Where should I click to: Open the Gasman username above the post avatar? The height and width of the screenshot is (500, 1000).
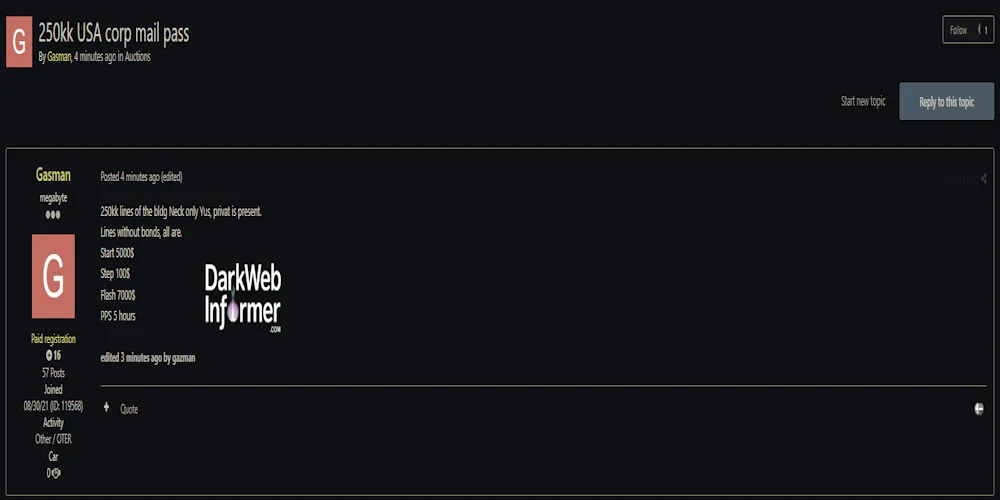(53, 176)
